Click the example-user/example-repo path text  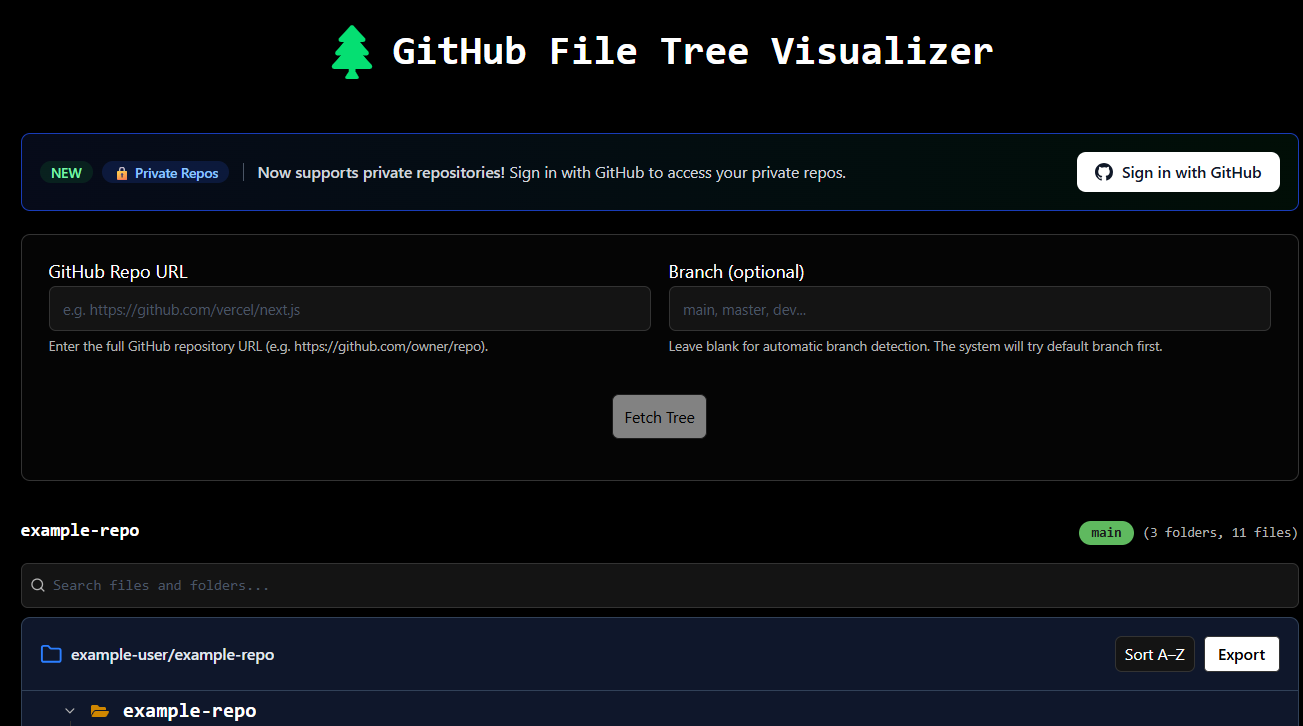click(173, 654)
